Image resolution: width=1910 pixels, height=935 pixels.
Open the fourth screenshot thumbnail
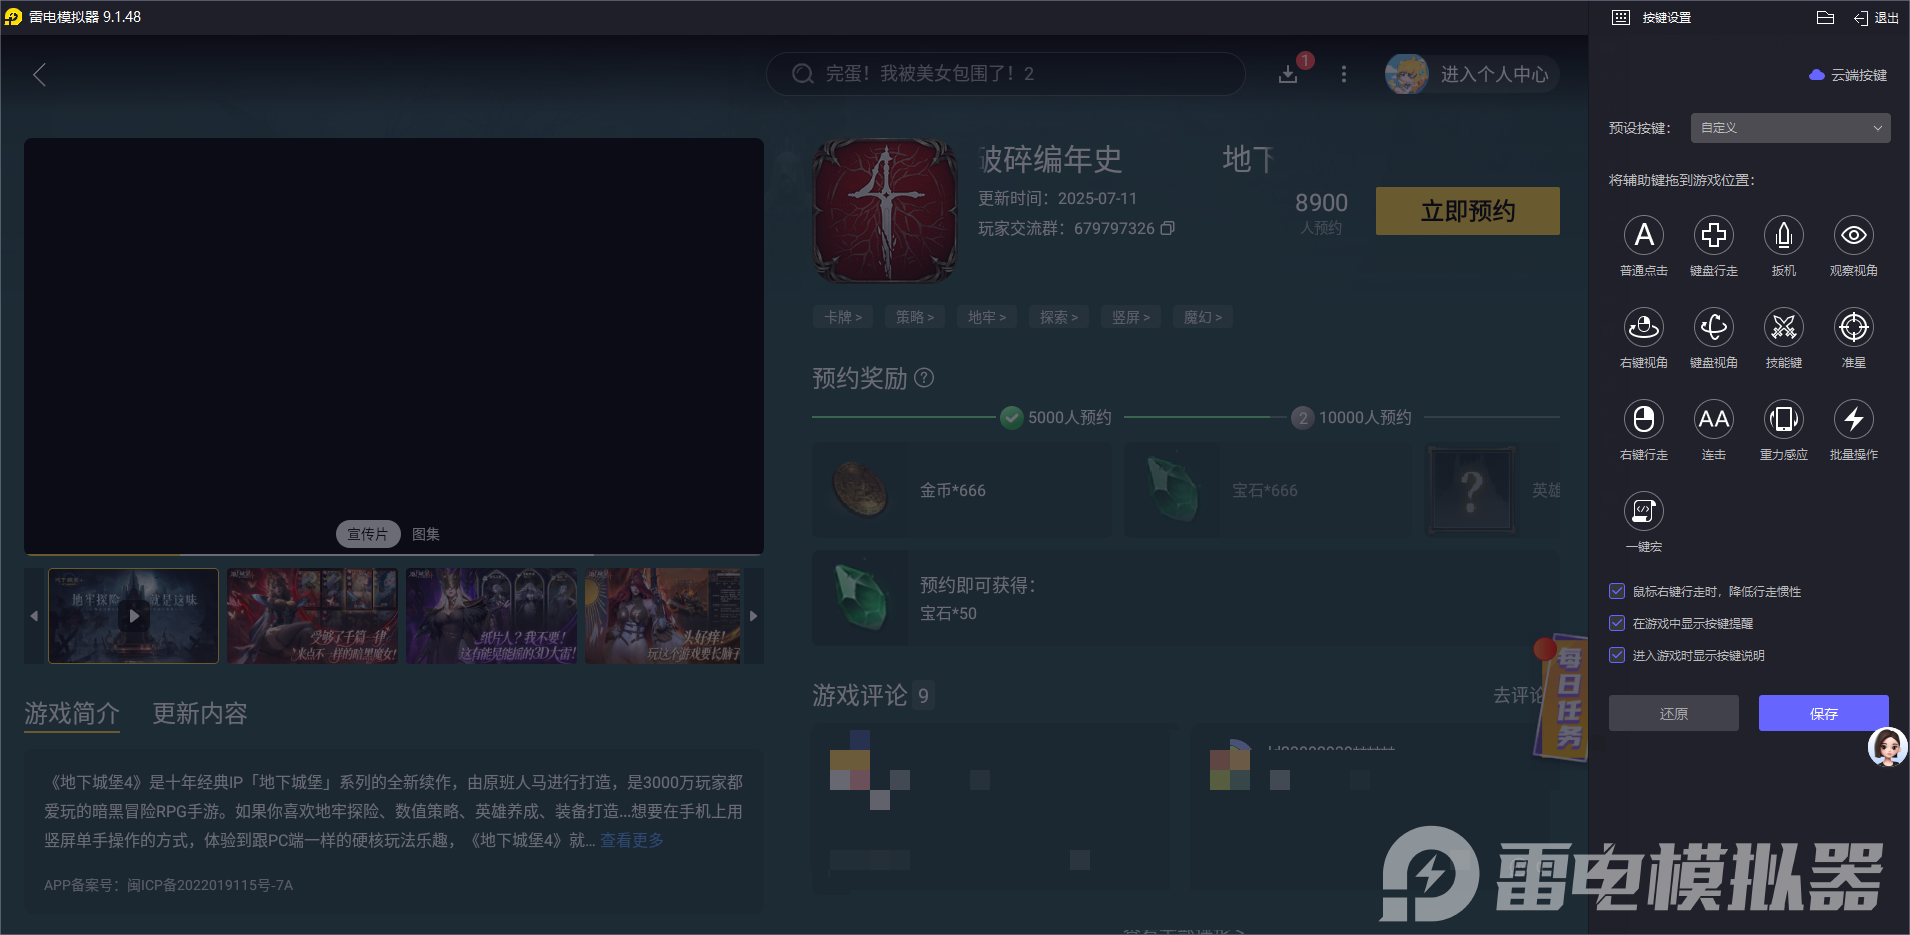pos(664,616)
